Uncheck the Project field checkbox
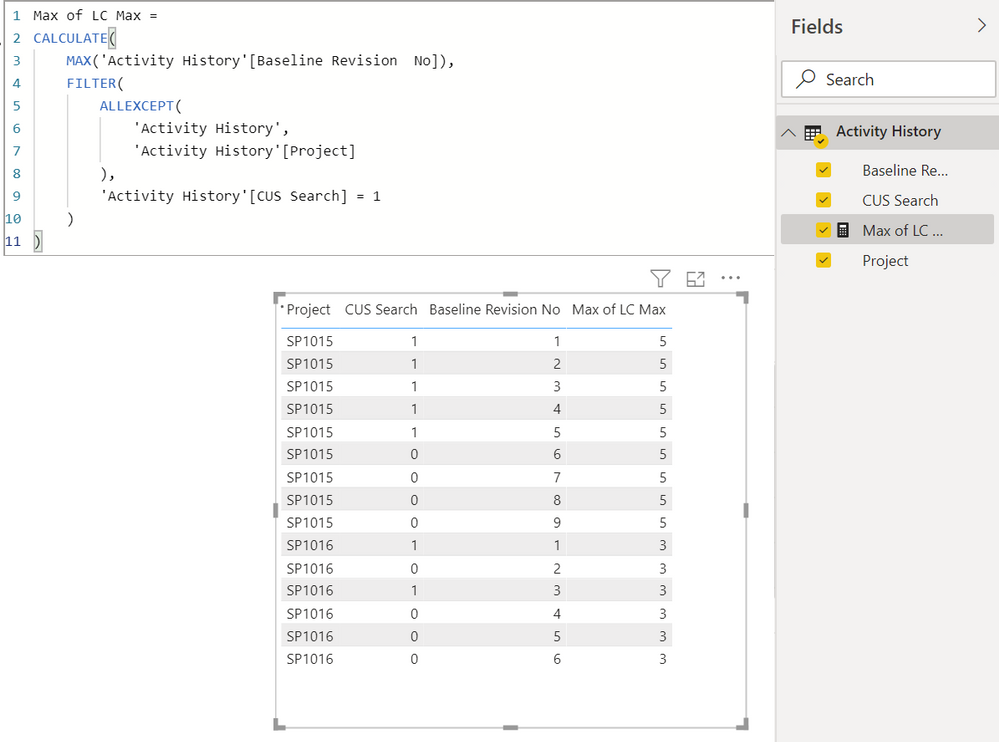This screenshot has height=742, width=999. (823, 260)
